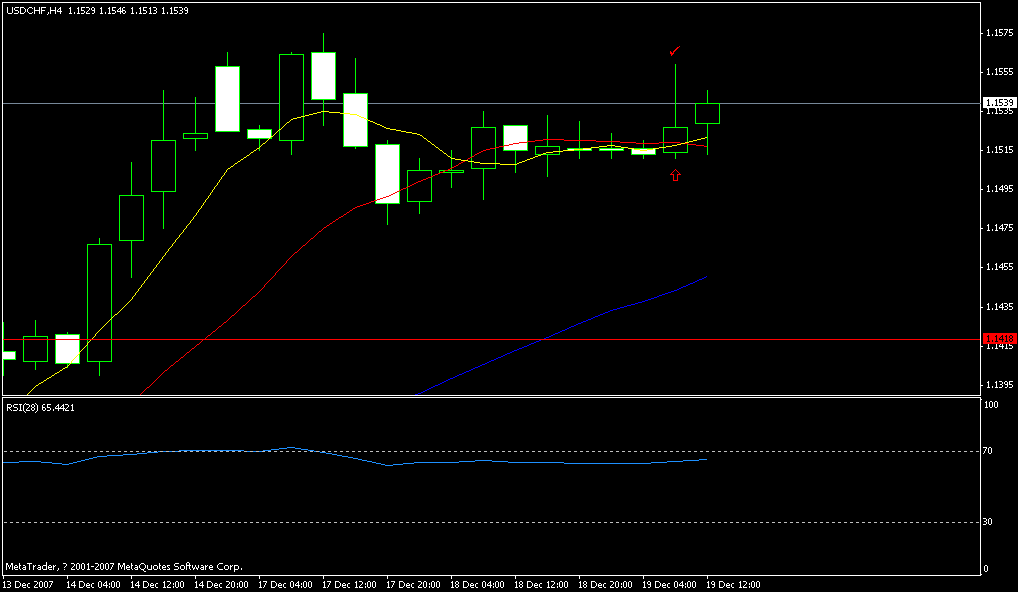
Task: Click the 18 Dec 20:00 time label
Action: pyautogui.click(x=605, y=585)
